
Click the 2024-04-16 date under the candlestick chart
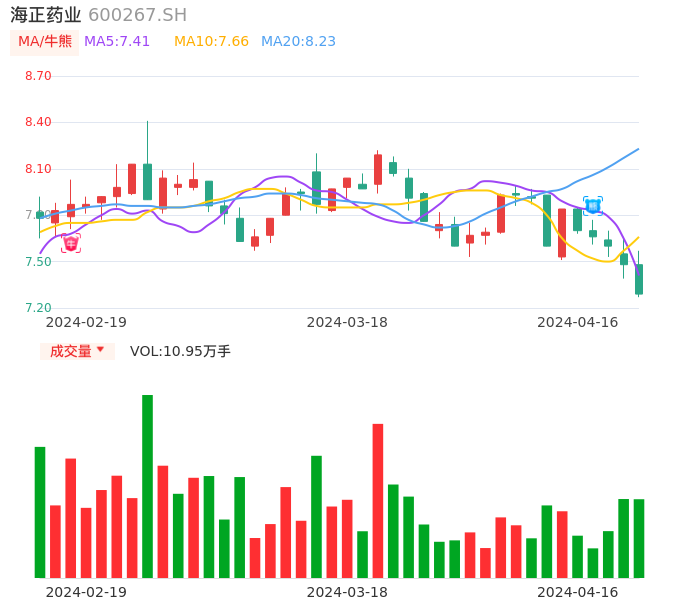pos(578,322)
